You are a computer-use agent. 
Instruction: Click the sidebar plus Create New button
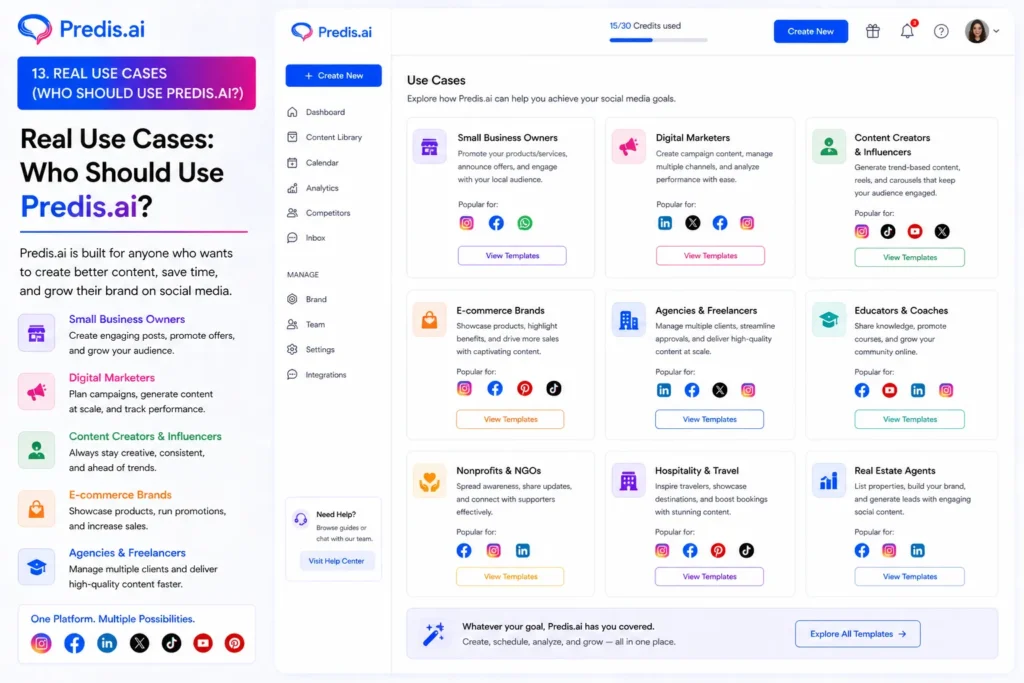(x=333, y=76)
